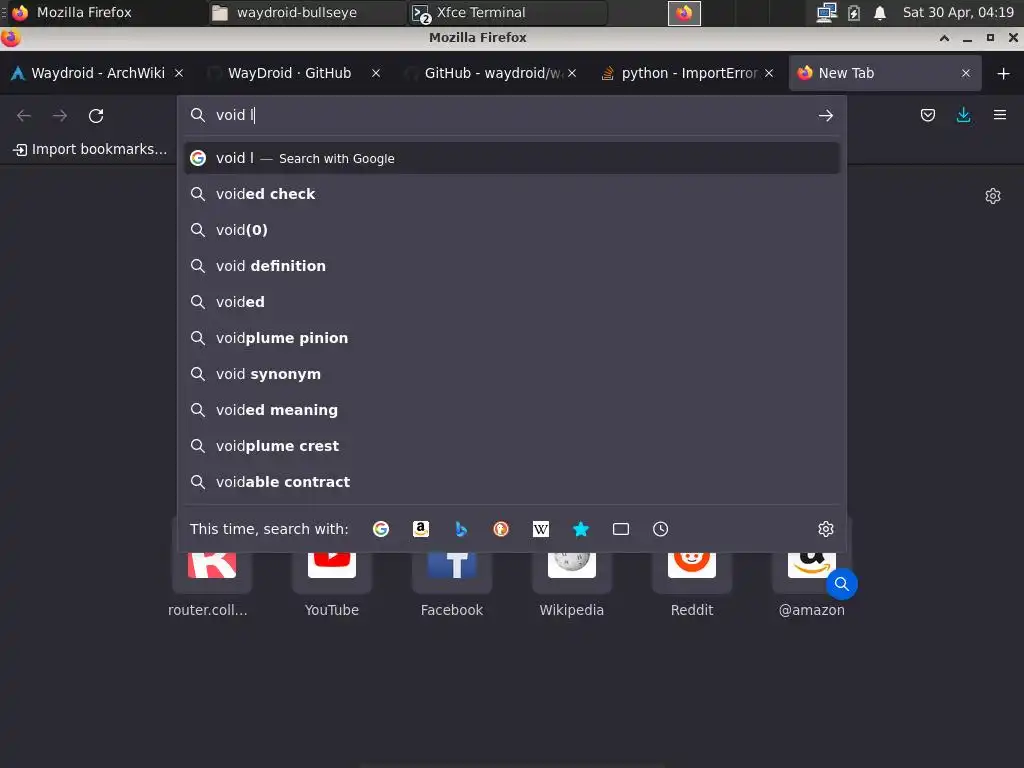Pick the 'voided' suggestion
Image resolution: width=1024 pixels, height=768 pixels.
click(x=512, y=302)
